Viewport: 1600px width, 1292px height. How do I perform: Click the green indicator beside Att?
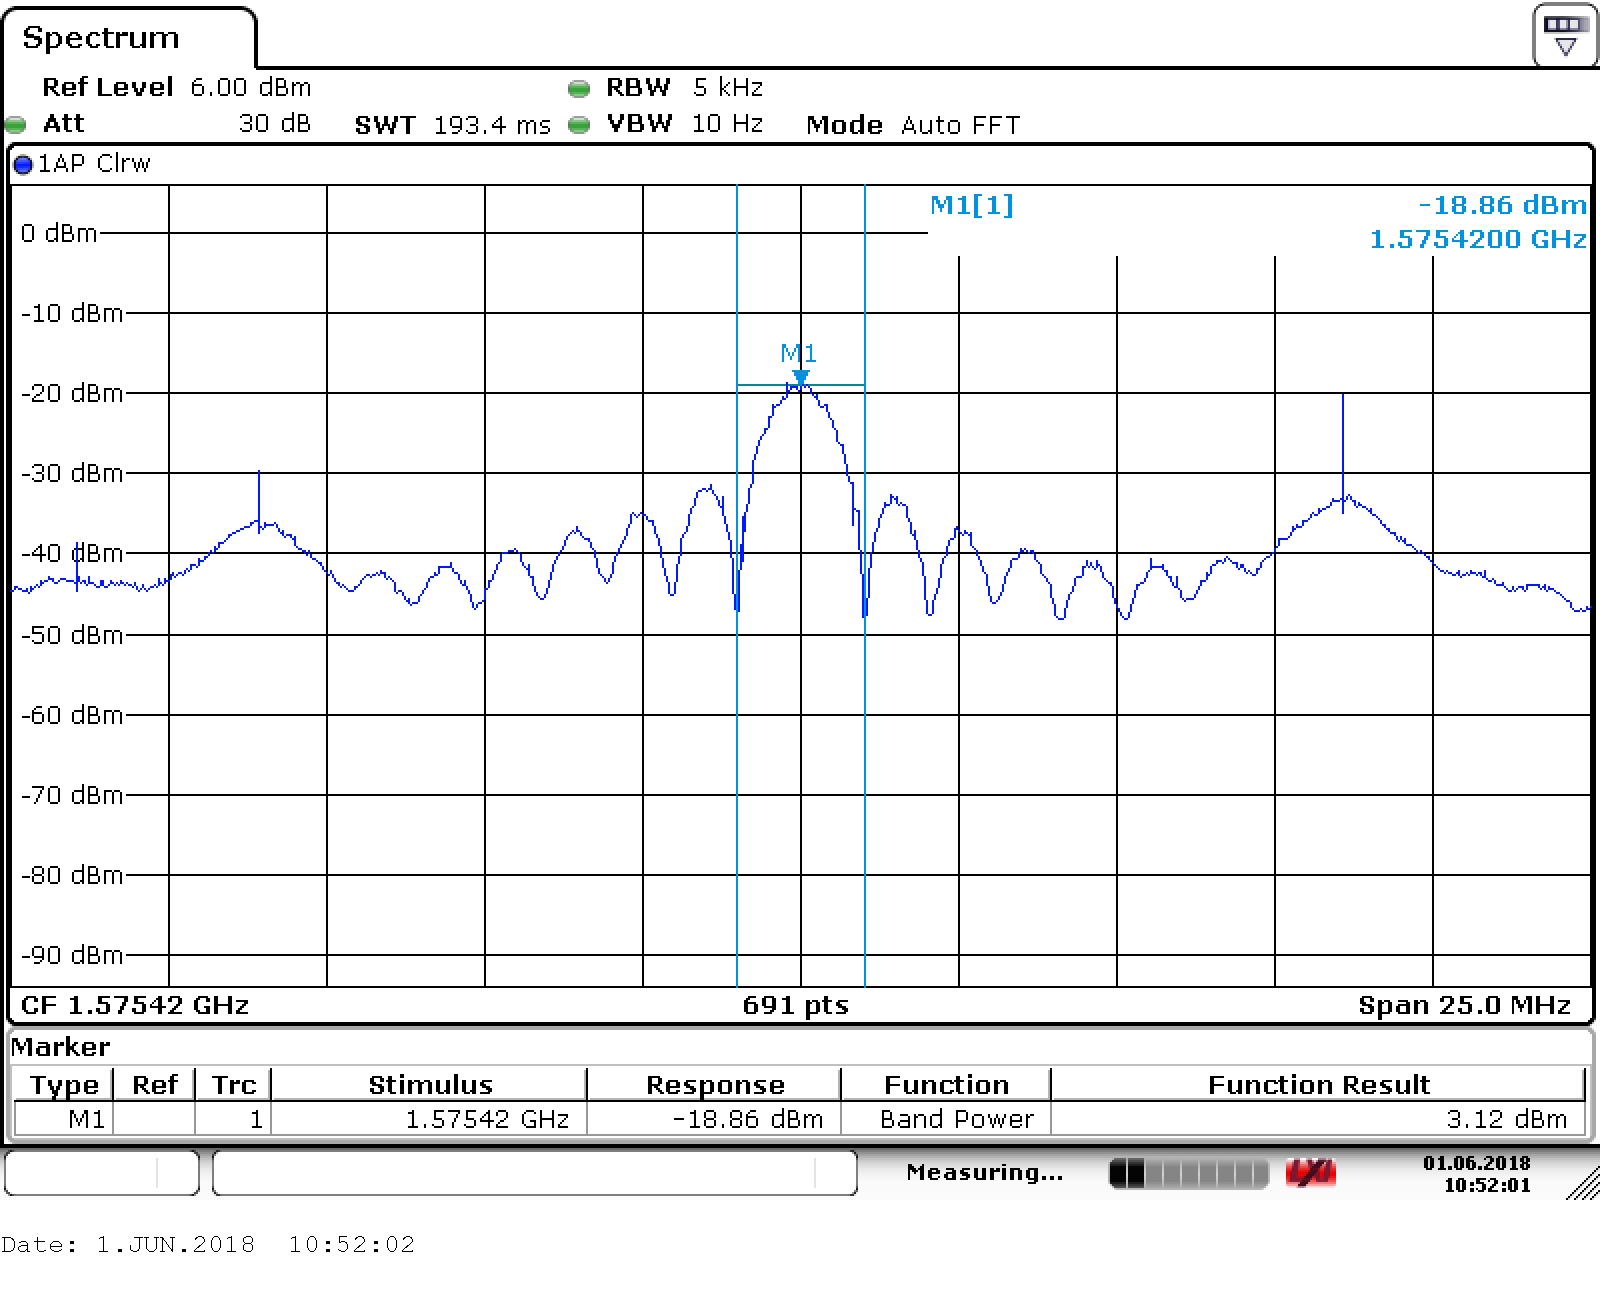pos(16,125)
